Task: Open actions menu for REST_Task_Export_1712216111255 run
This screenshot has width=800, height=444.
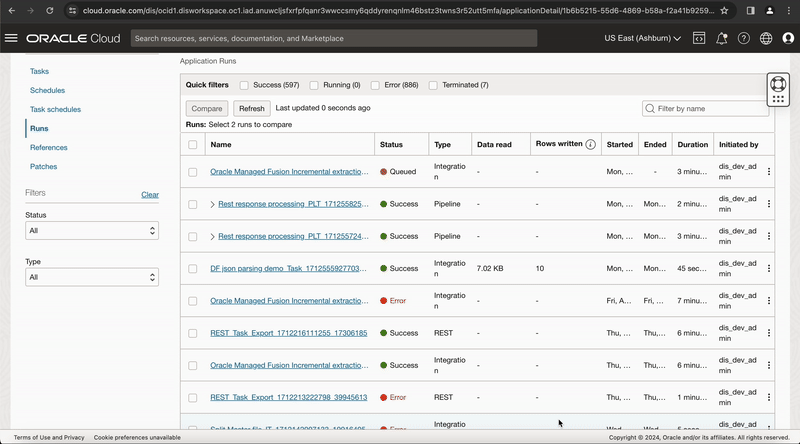Action: 769,333
